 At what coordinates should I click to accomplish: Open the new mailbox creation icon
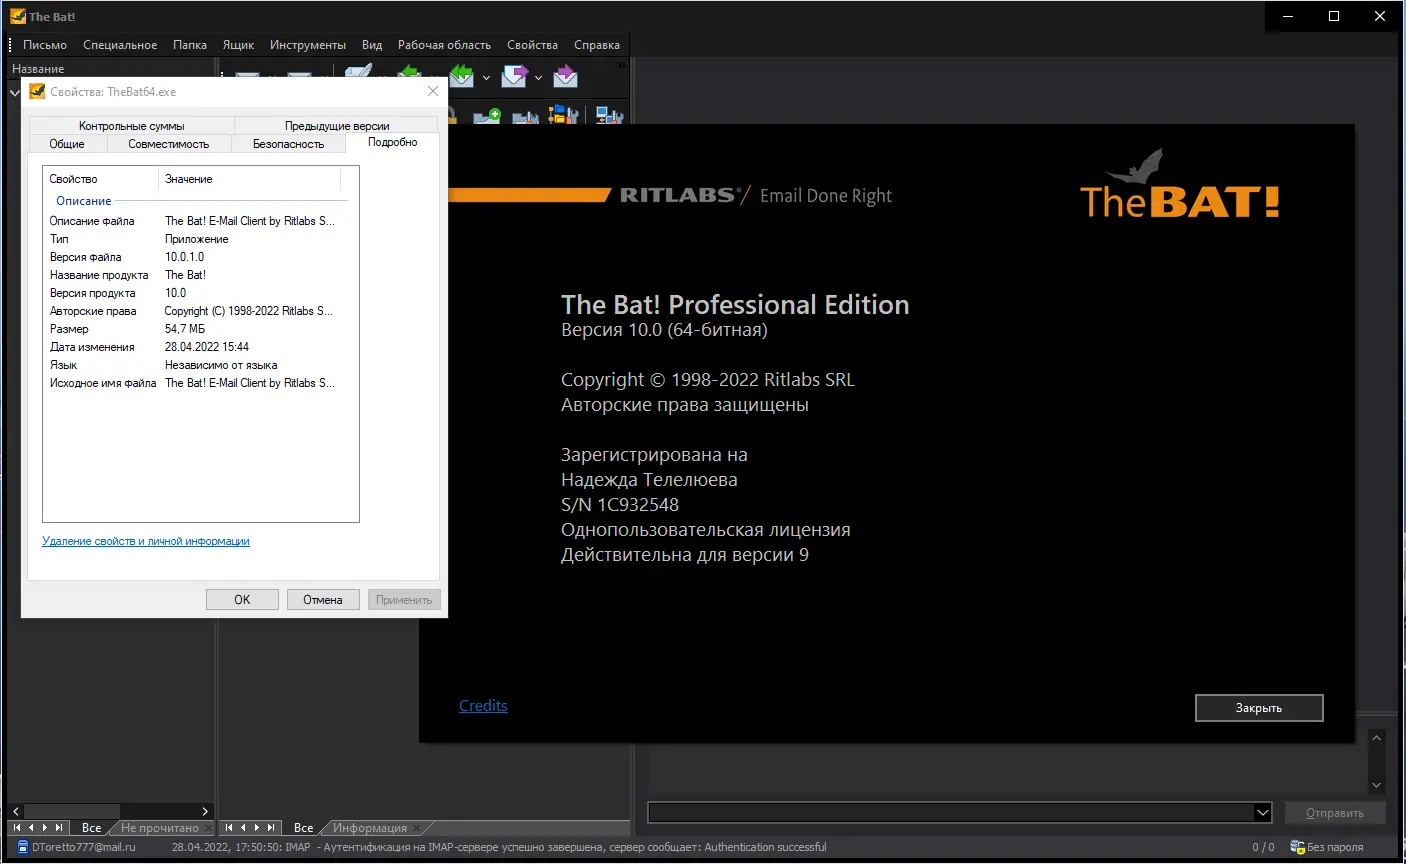[x=488, y=116]
